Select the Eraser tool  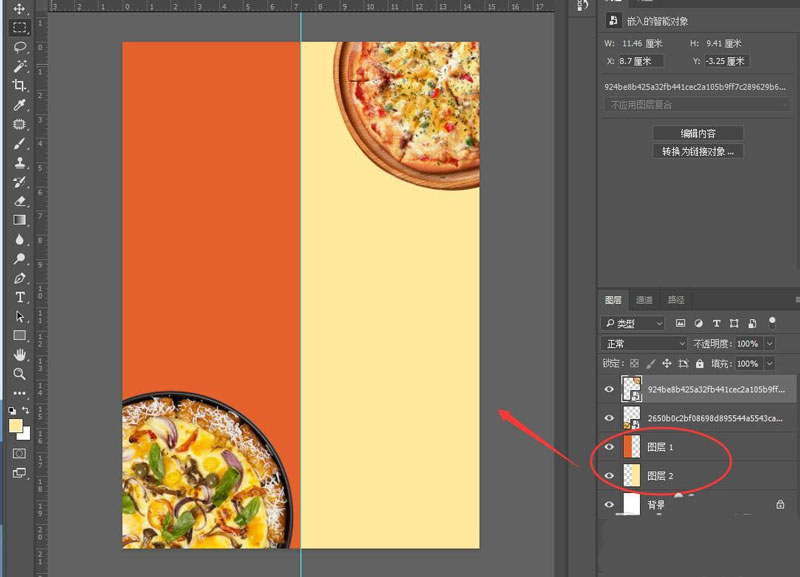pyautogui.click(x=19, y=201)
